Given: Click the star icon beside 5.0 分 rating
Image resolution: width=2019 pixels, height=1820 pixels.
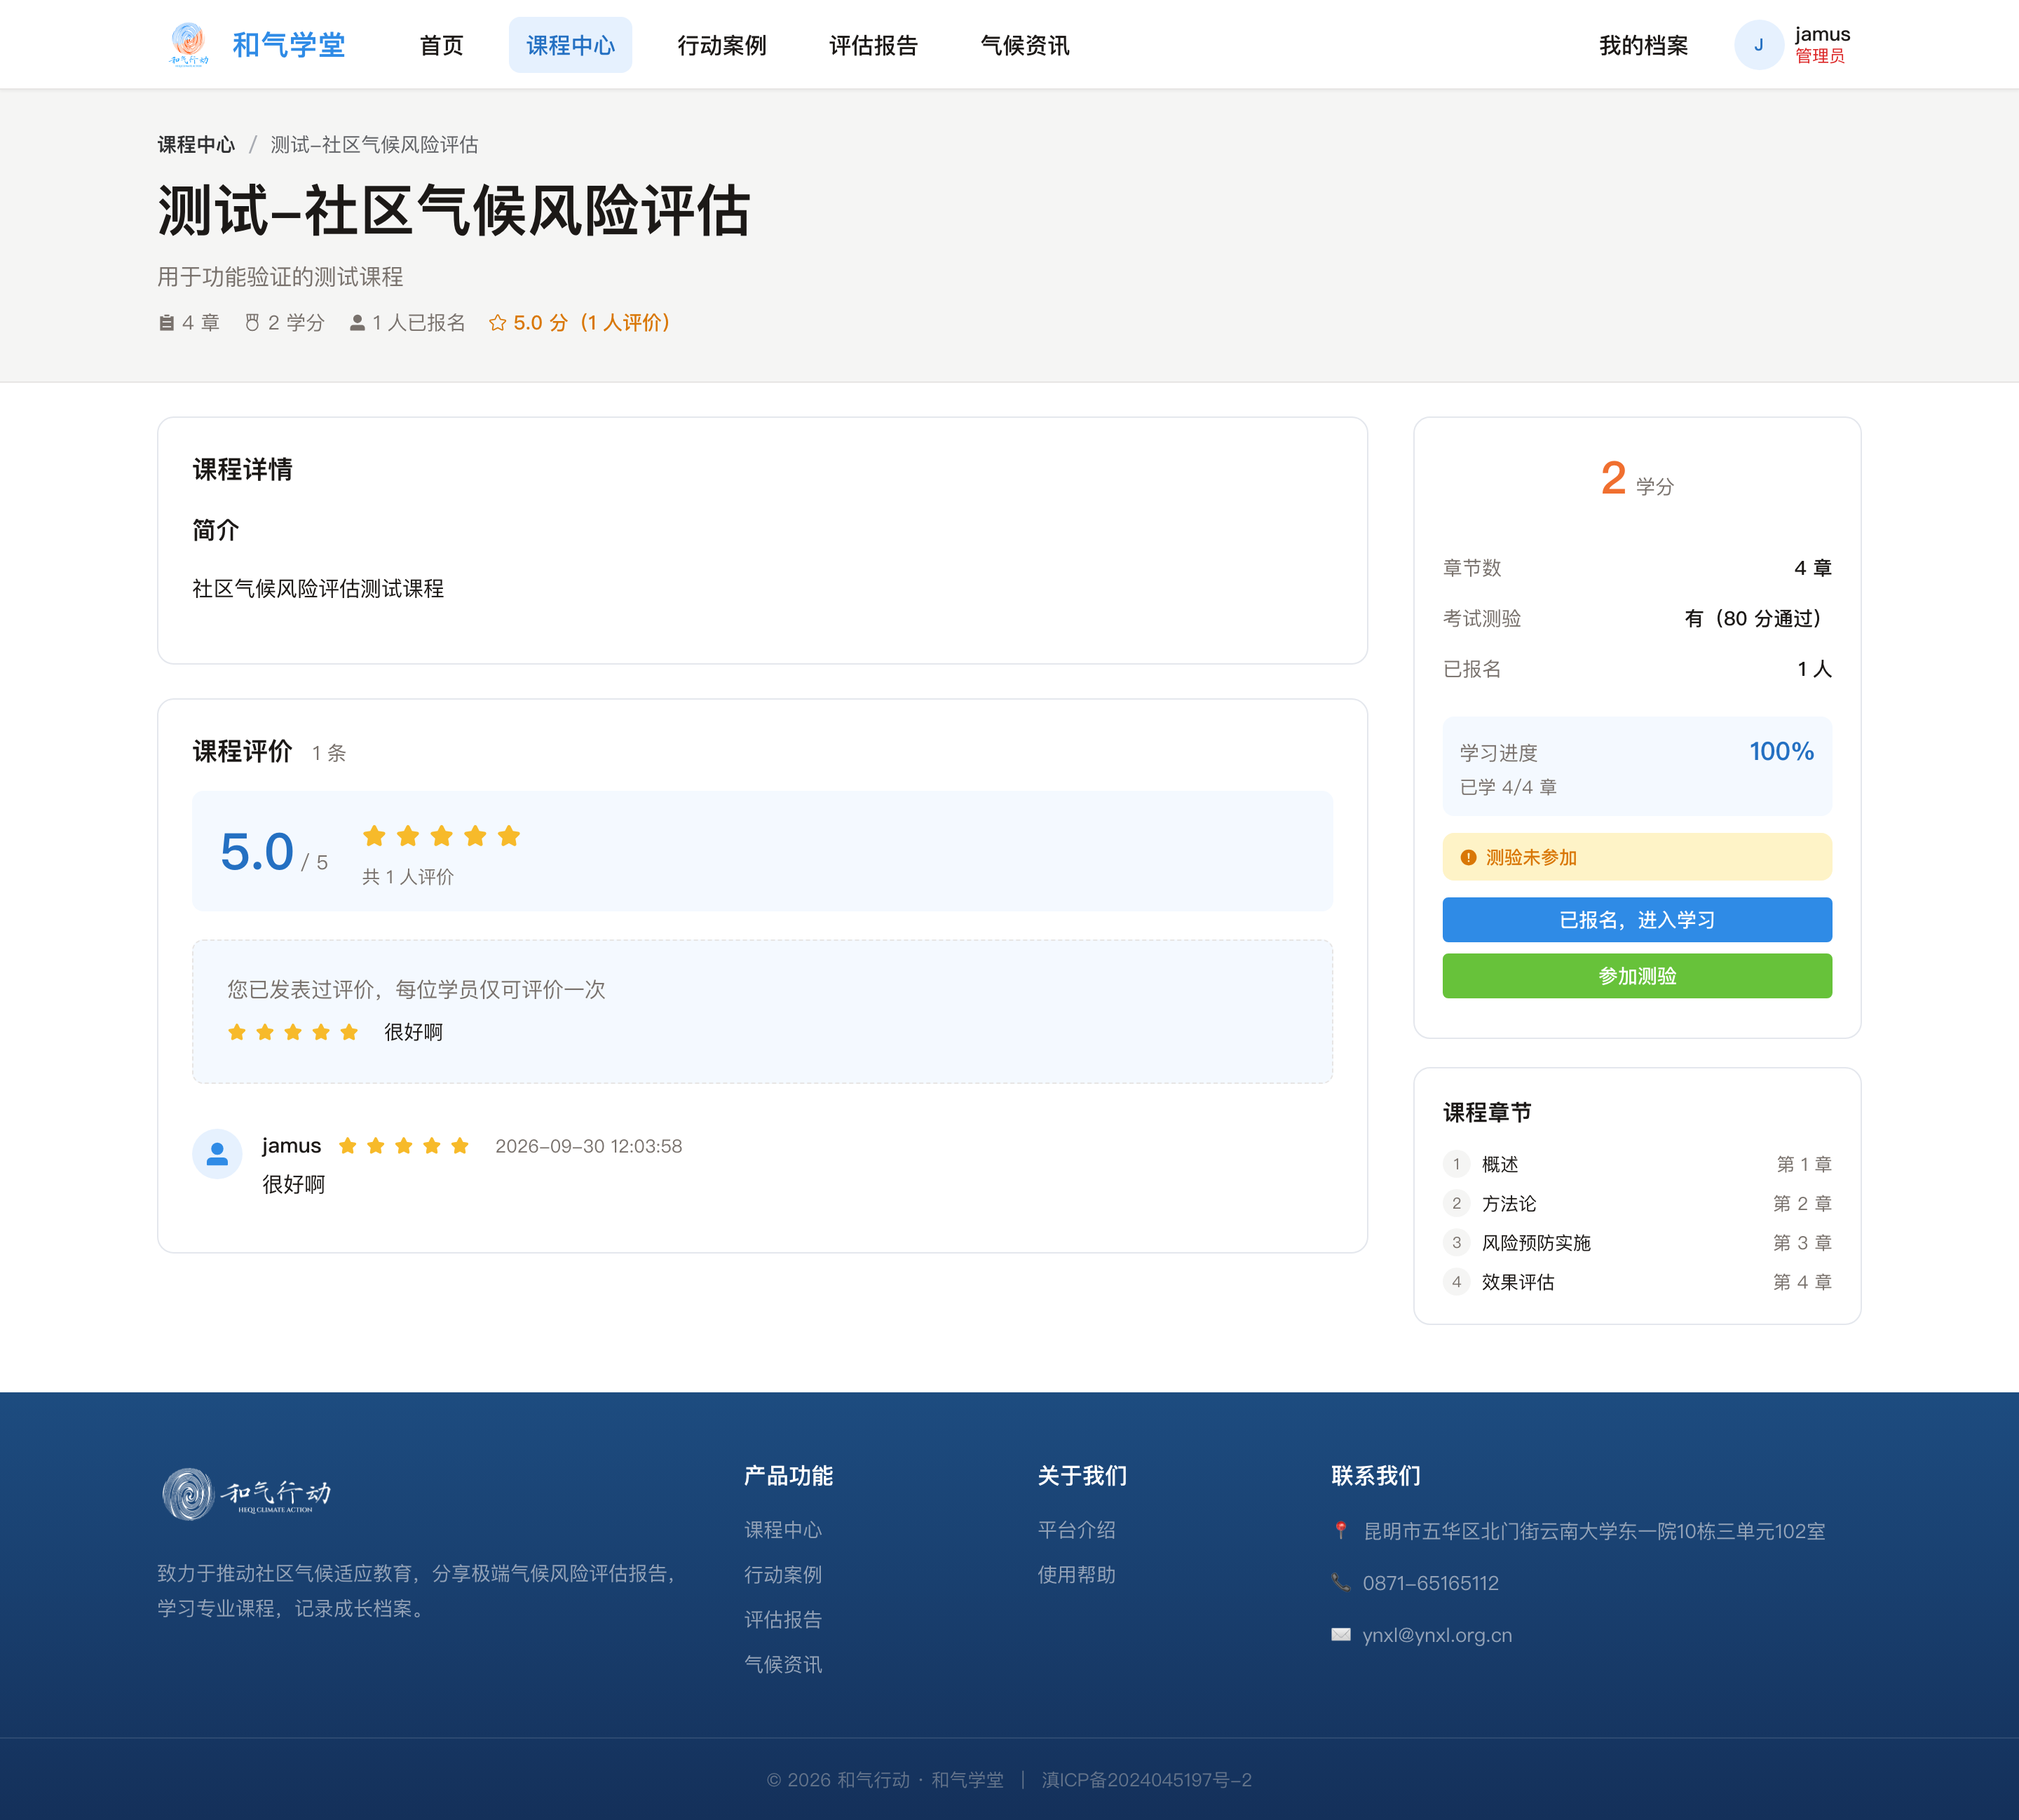Looking at the screenshot, I should click(498, 323).
